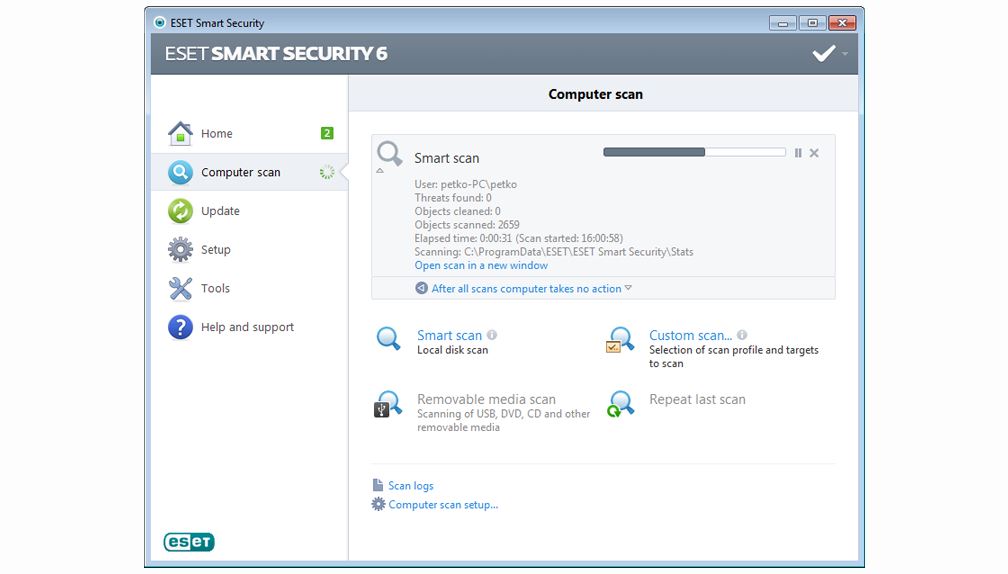Click the green Update arrows icon
1008x574 pixels.
click(180, 211)
